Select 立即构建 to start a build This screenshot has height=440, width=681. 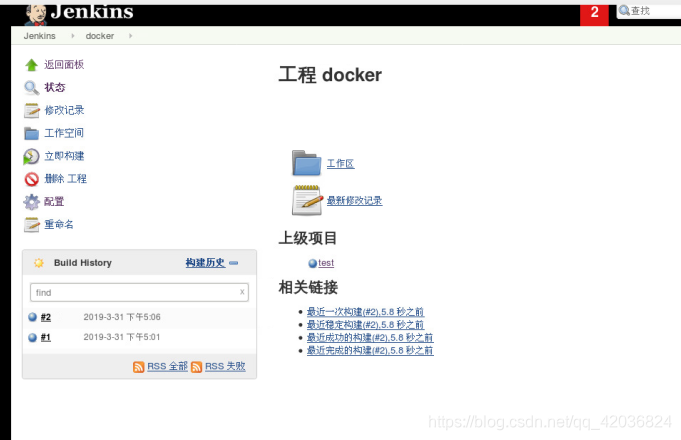[x=64, y=156]
